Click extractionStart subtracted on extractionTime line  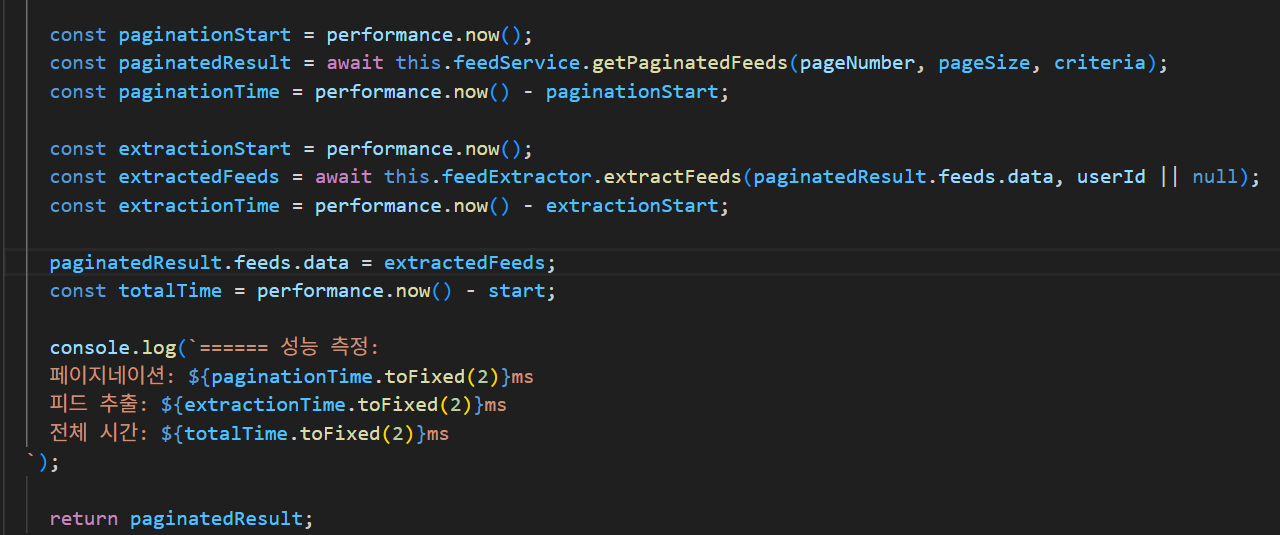632,206
